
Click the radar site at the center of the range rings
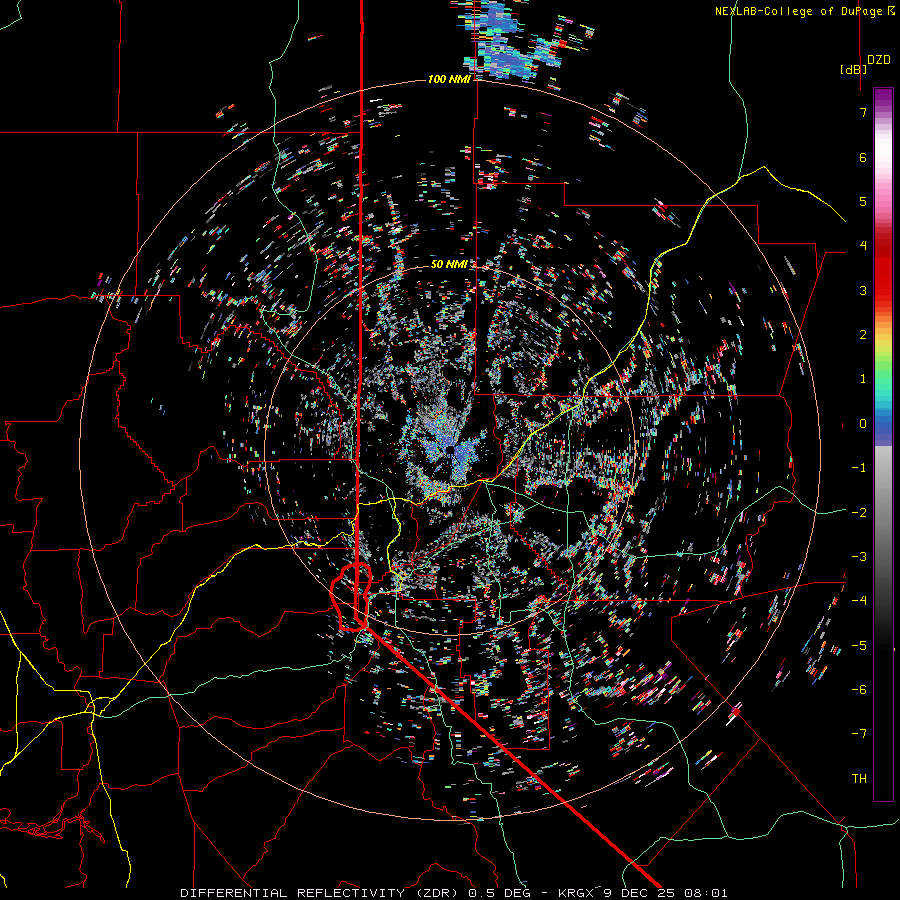(451, 449)
